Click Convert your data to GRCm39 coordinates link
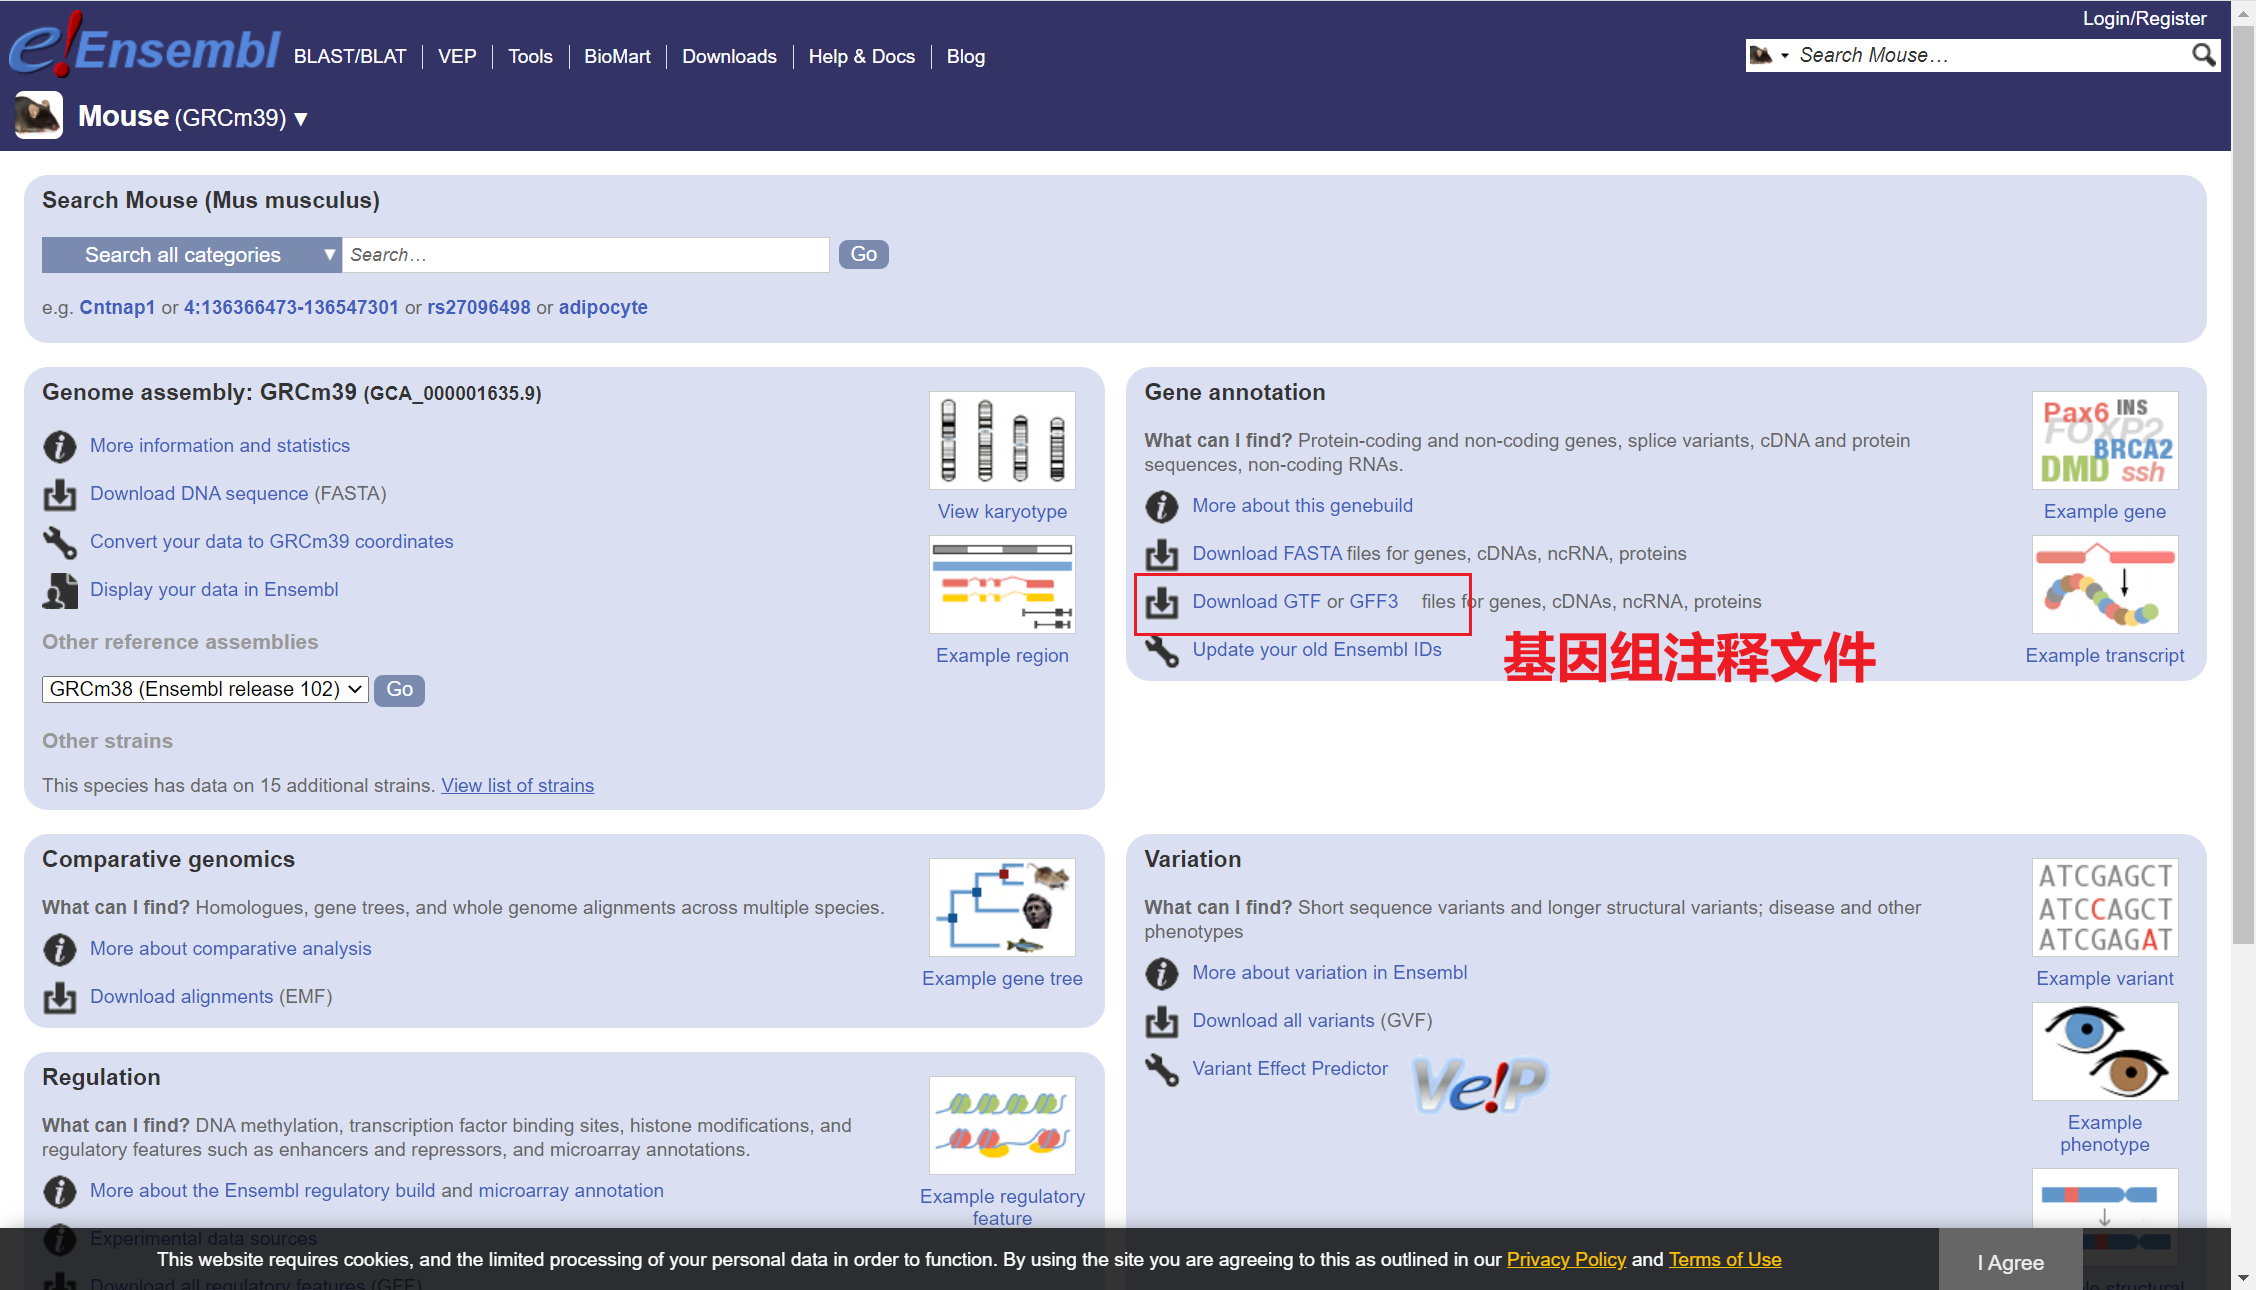The width and height of the screenshot is (2256, 1290). 271,542
